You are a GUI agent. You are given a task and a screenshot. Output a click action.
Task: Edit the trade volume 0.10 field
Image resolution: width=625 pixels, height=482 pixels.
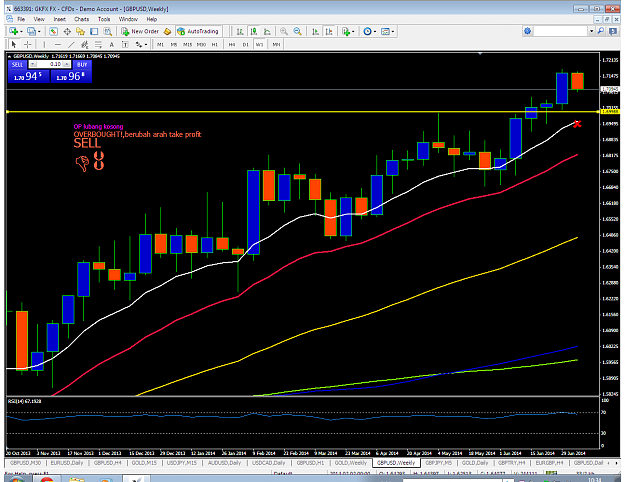[x=50, y=64]
